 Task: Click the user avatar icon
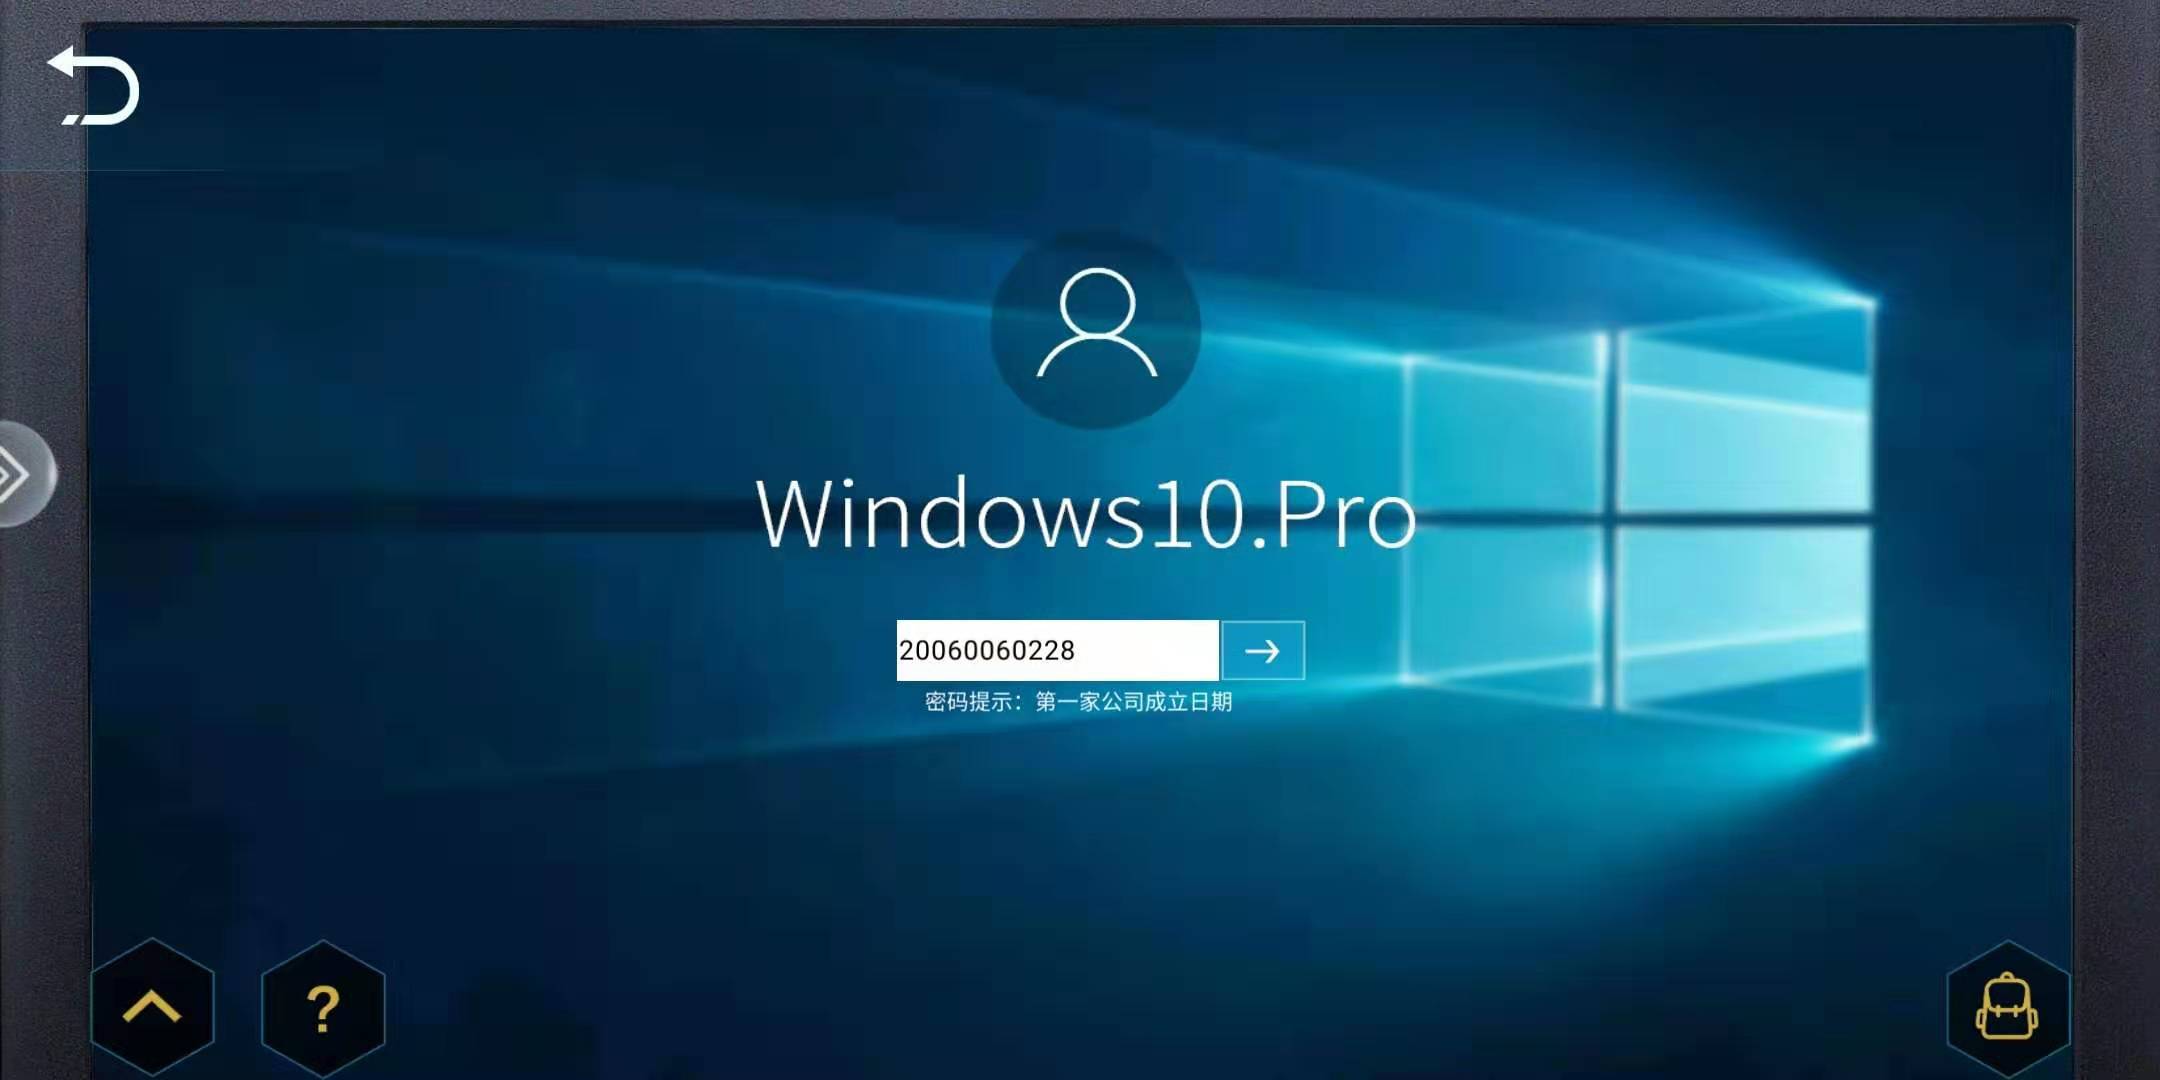pos(1096,327)
